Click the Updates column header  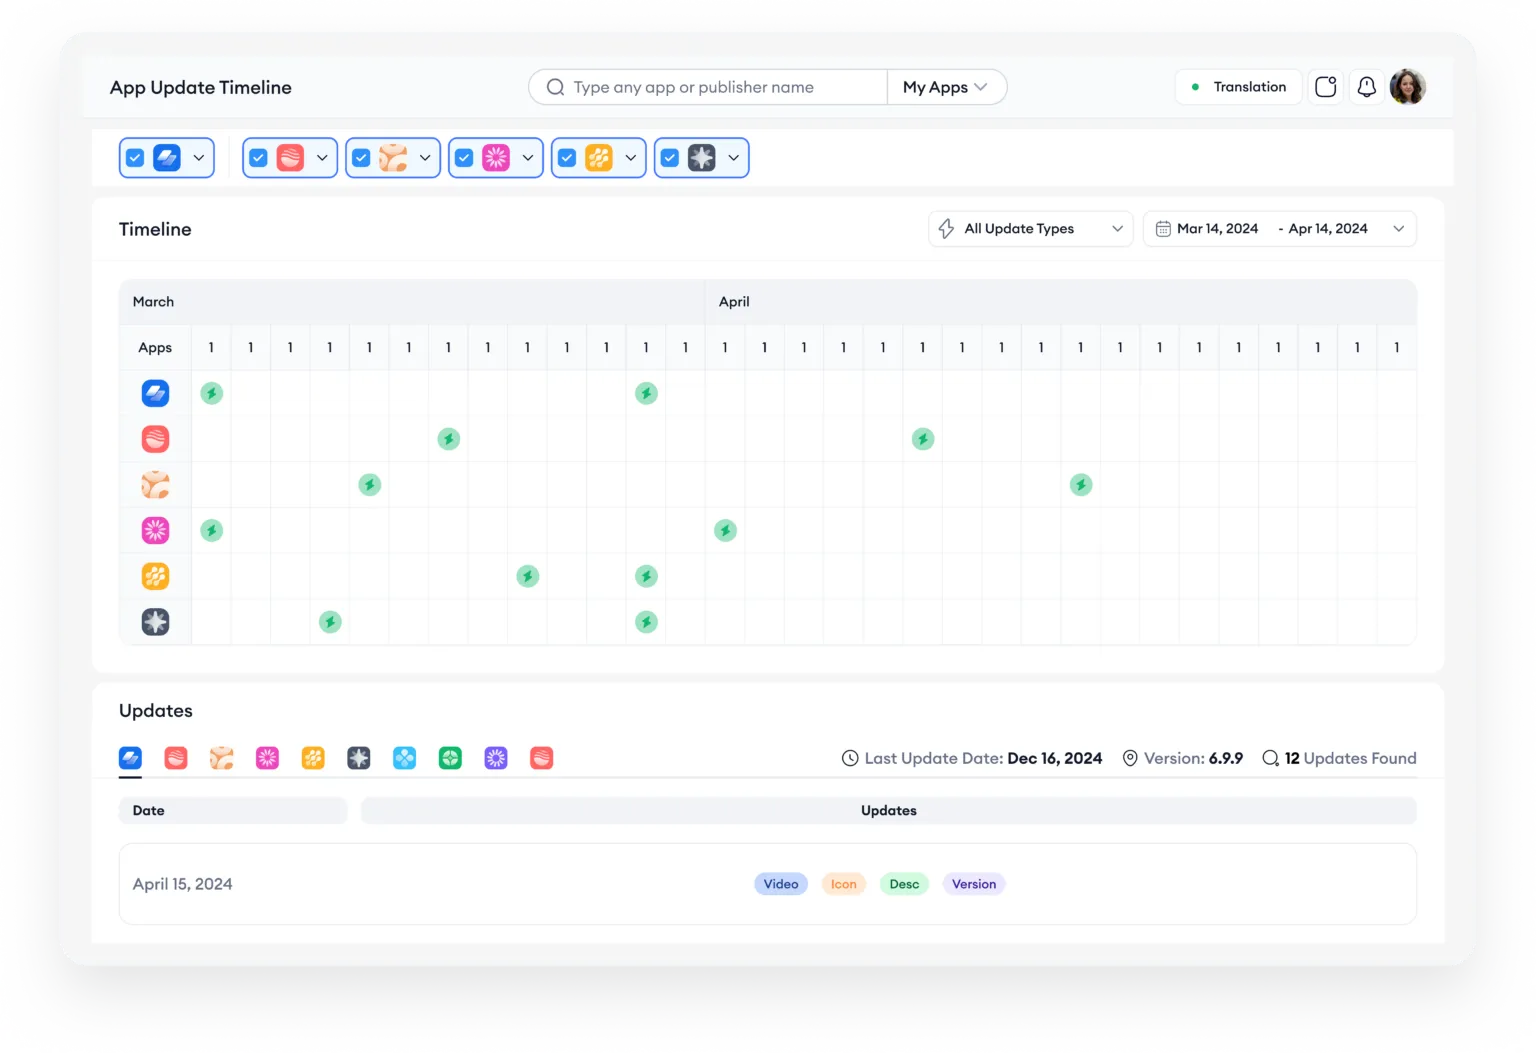coord(889,810)
